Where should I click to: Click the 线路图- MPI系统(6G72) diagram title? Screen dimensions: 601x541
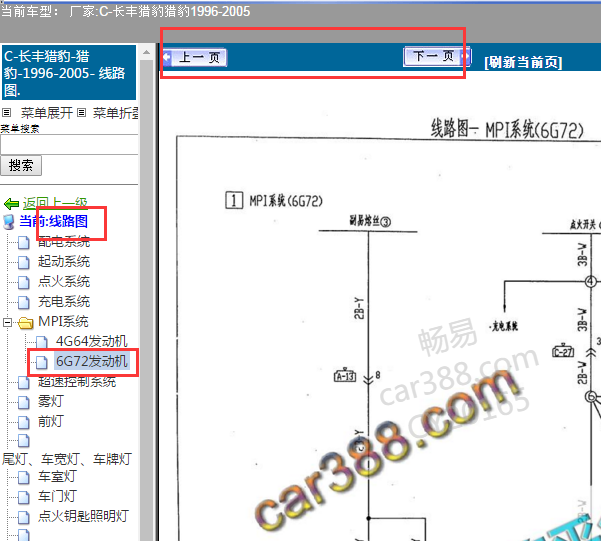coord(507,129)
